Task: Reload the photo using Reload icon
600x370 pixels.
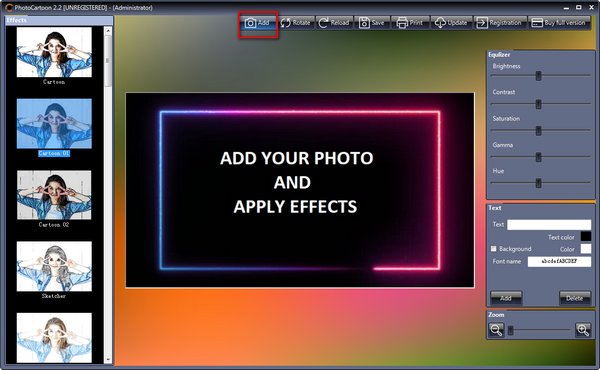Action: pyautogui.click(x=323, y=23)
